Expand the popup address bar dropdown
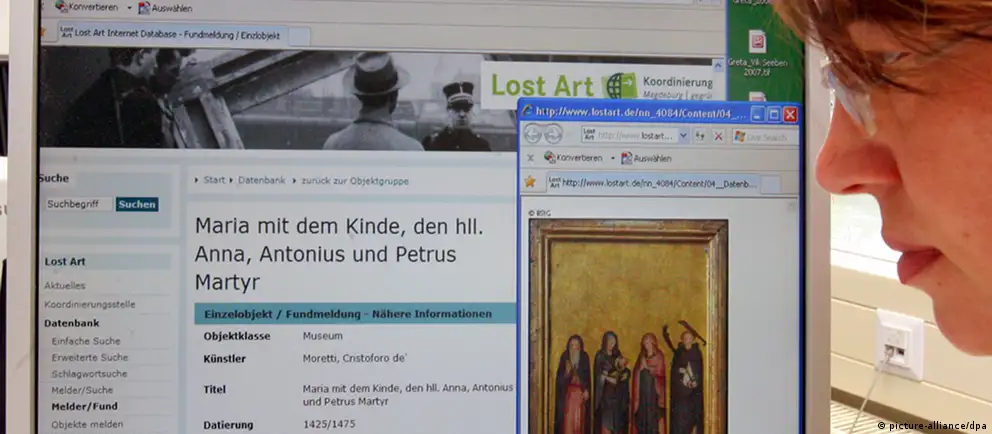Screen dimensions: 992x434 pos(683,135)
